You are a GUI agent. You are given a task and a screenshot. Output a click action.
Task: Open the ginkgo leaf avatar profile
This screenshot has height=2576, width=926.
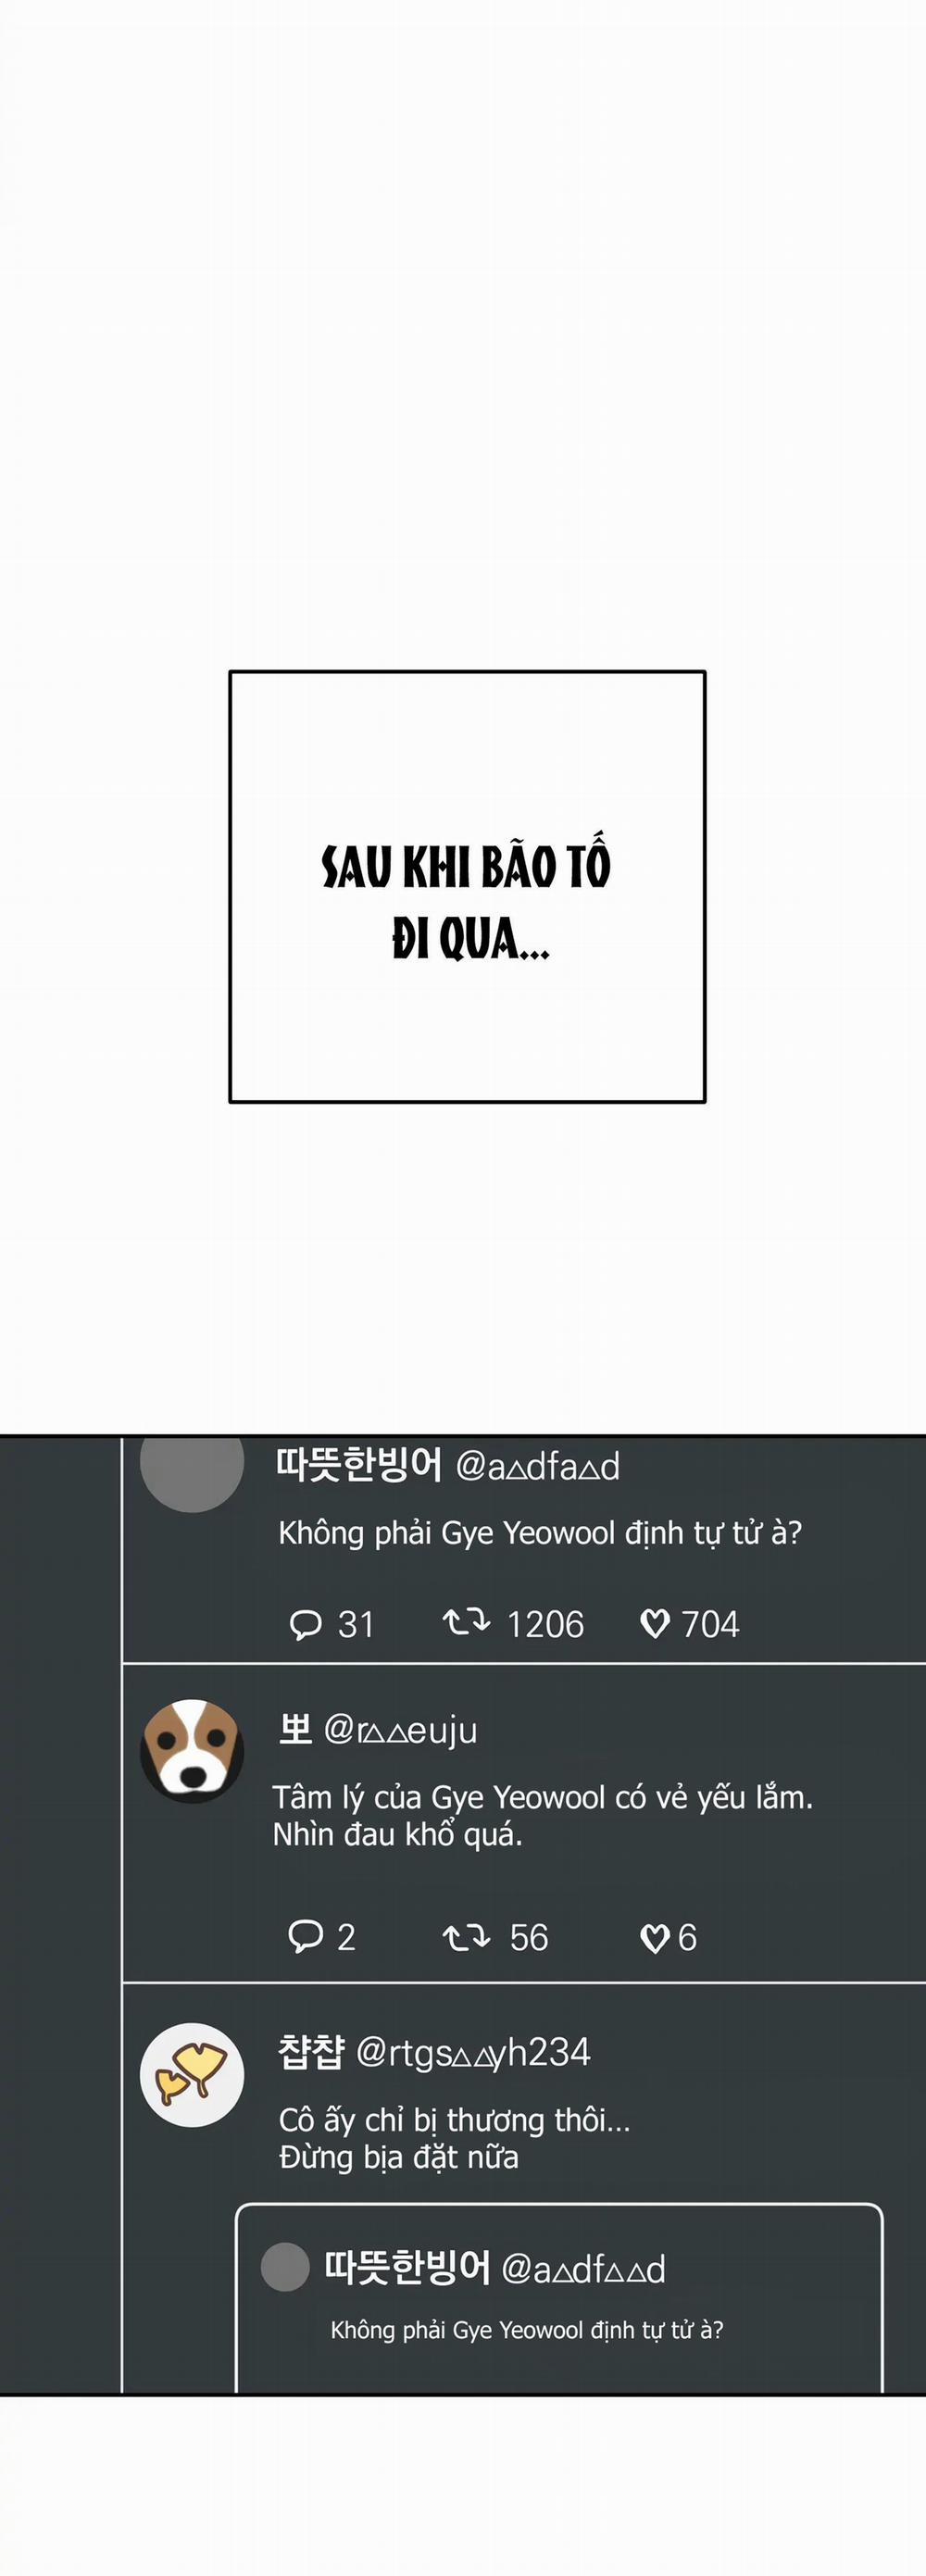tap(192, 2075)
